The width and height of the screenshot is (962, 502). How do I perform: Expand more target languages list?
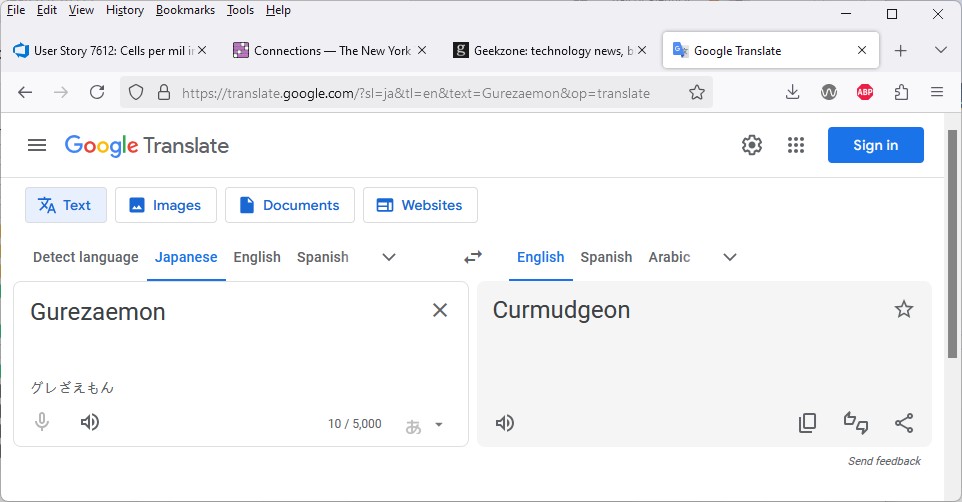point(730,257)
